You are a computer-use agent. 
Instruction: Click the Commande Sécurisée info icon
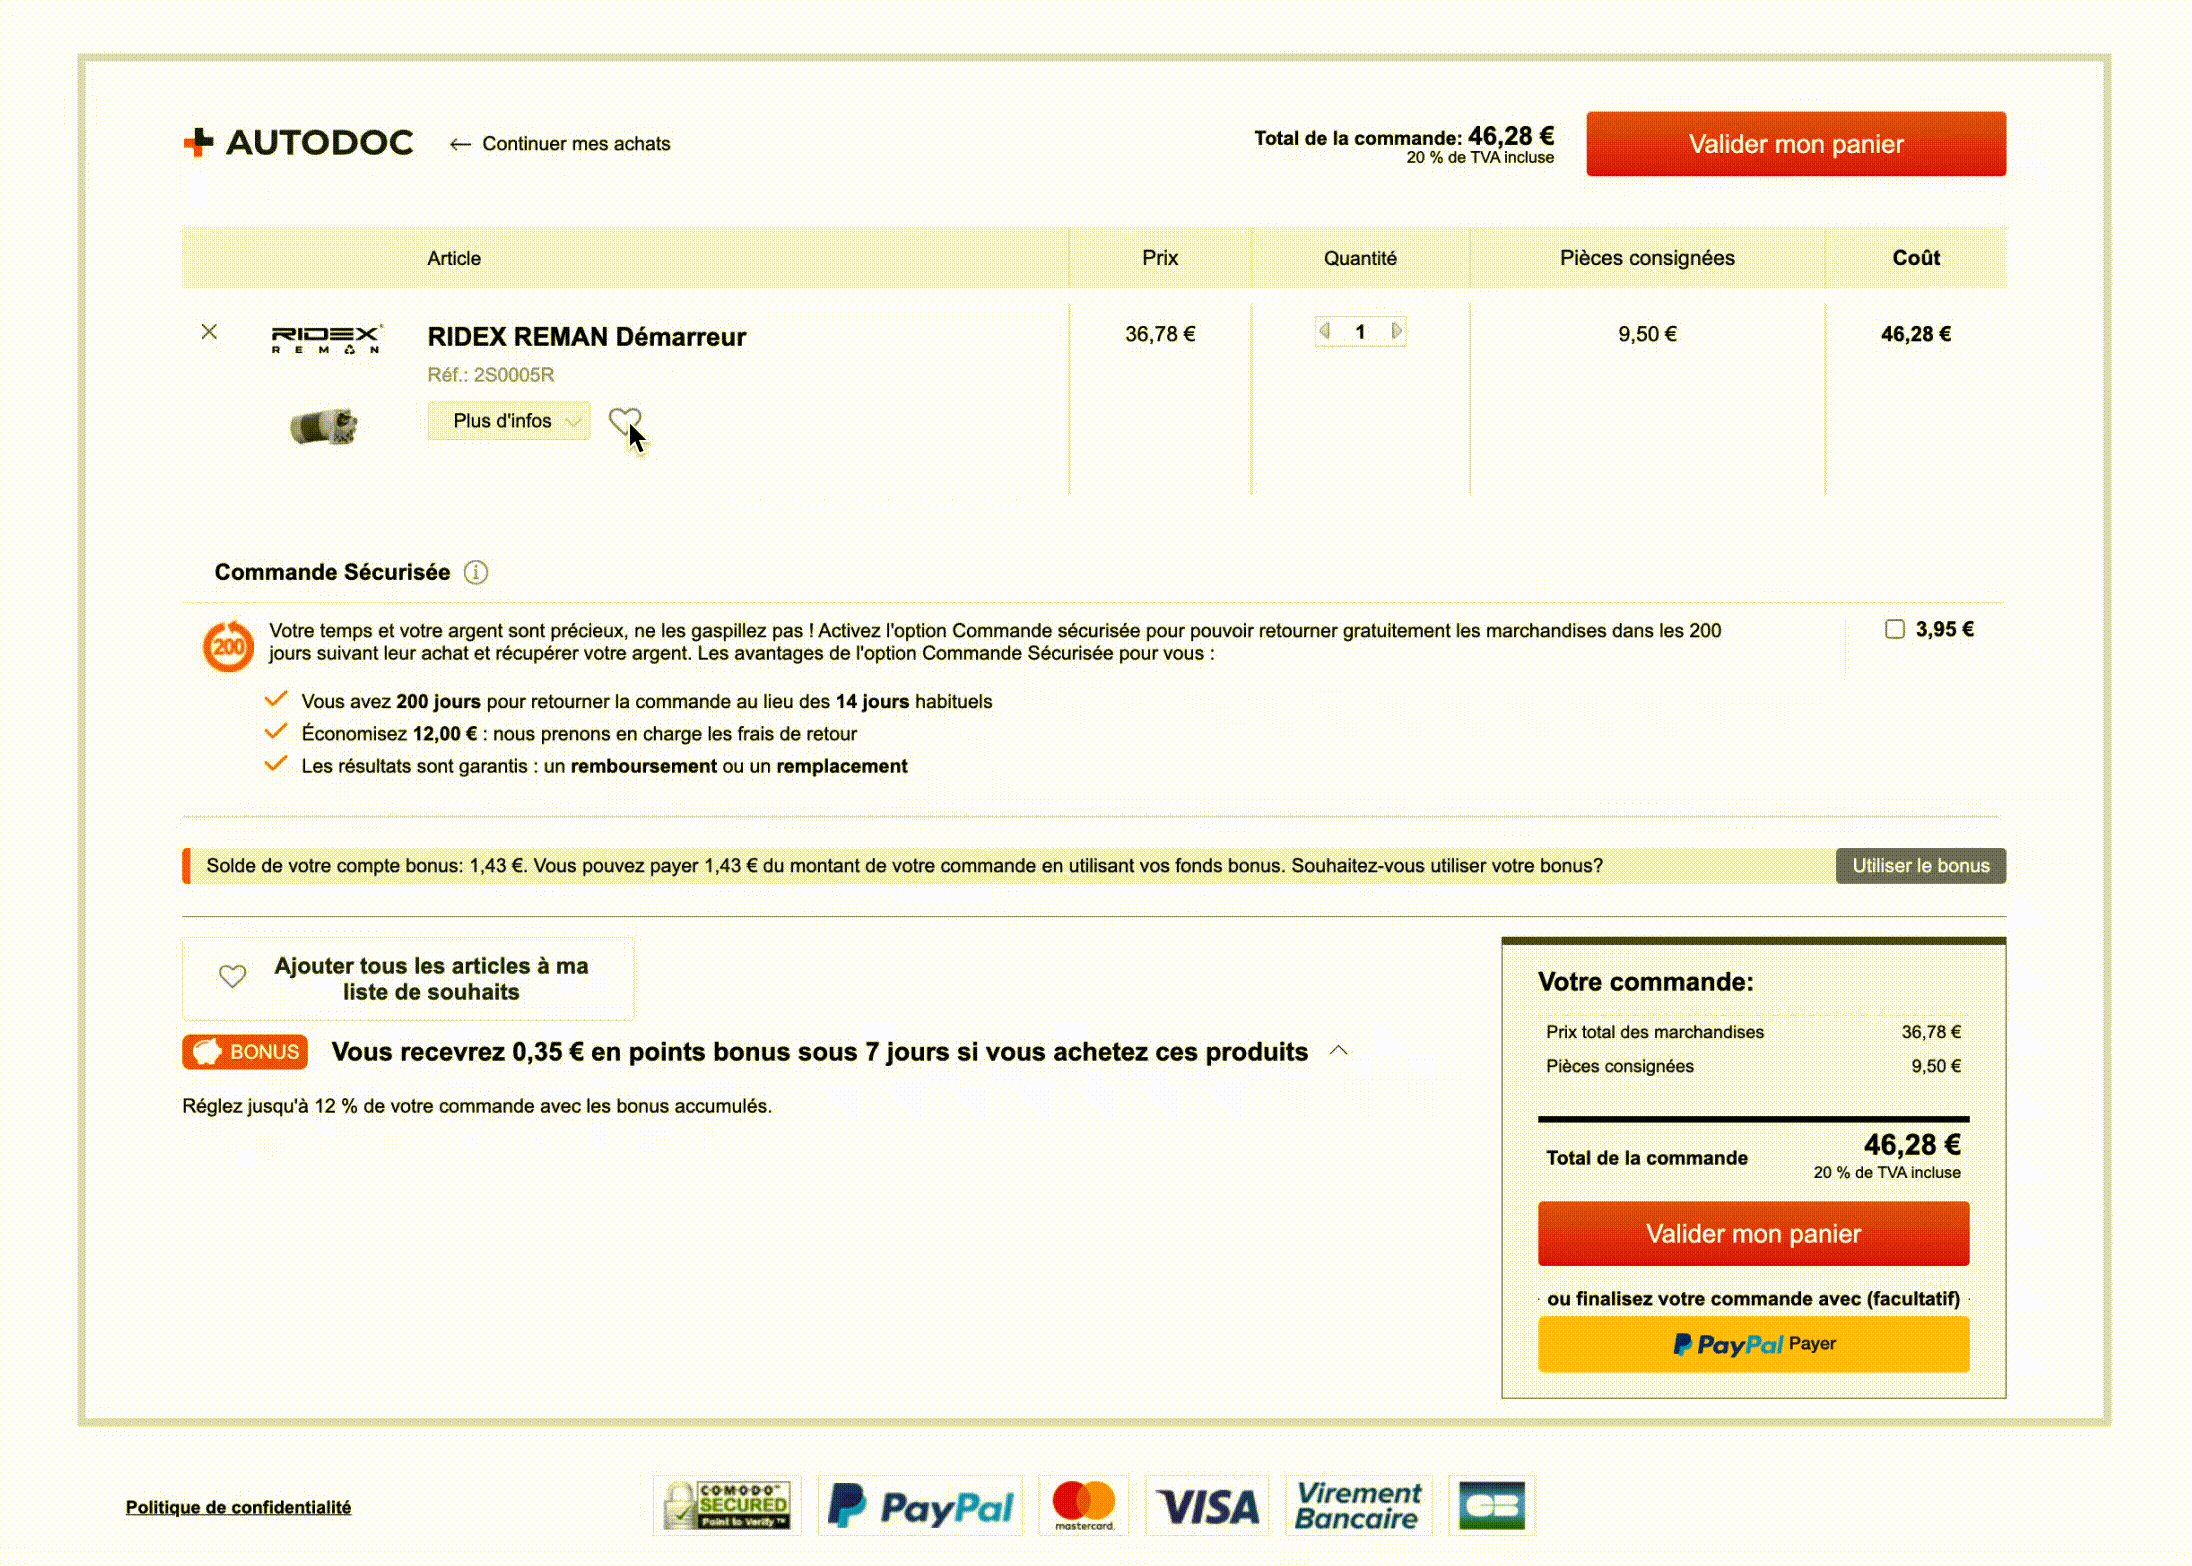[476, 572]
